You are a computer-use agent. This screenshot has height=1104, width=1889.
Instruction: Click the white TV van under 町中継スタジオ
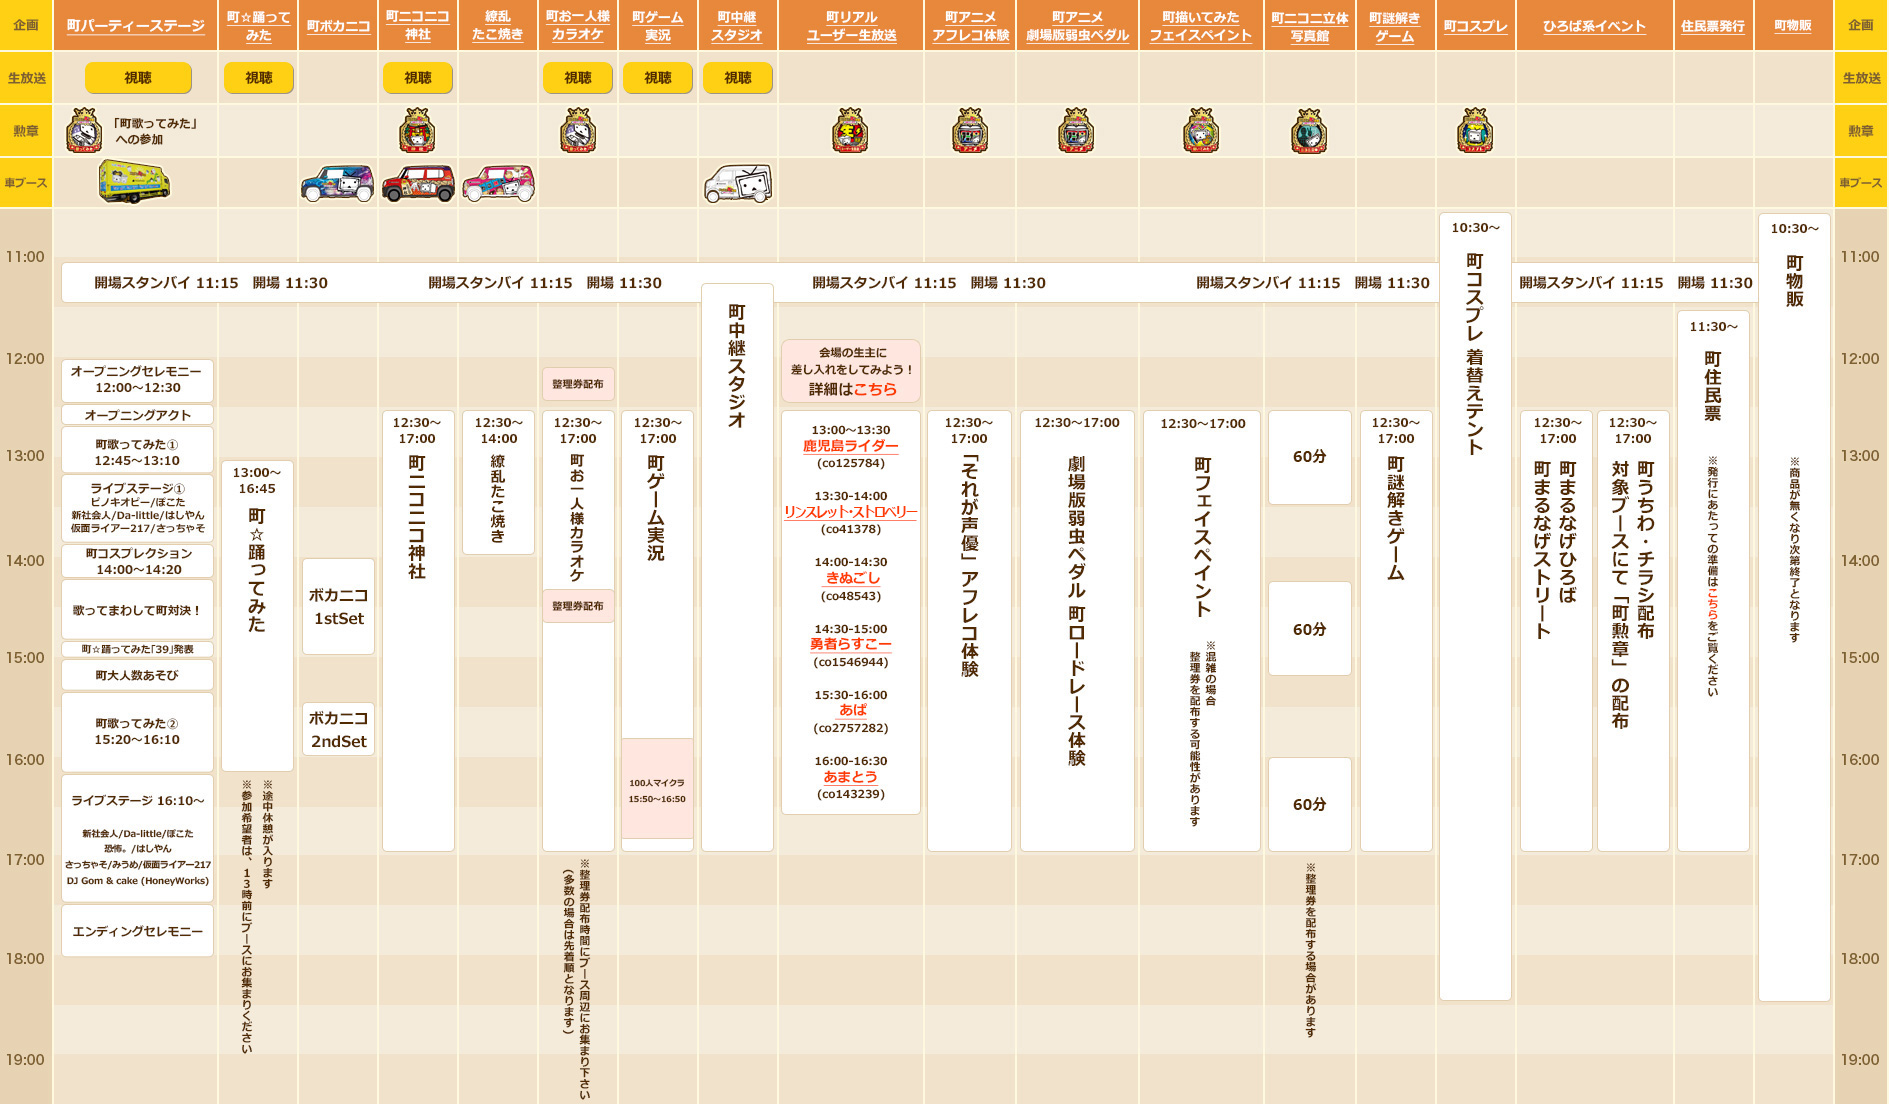(x=738, y=184)
